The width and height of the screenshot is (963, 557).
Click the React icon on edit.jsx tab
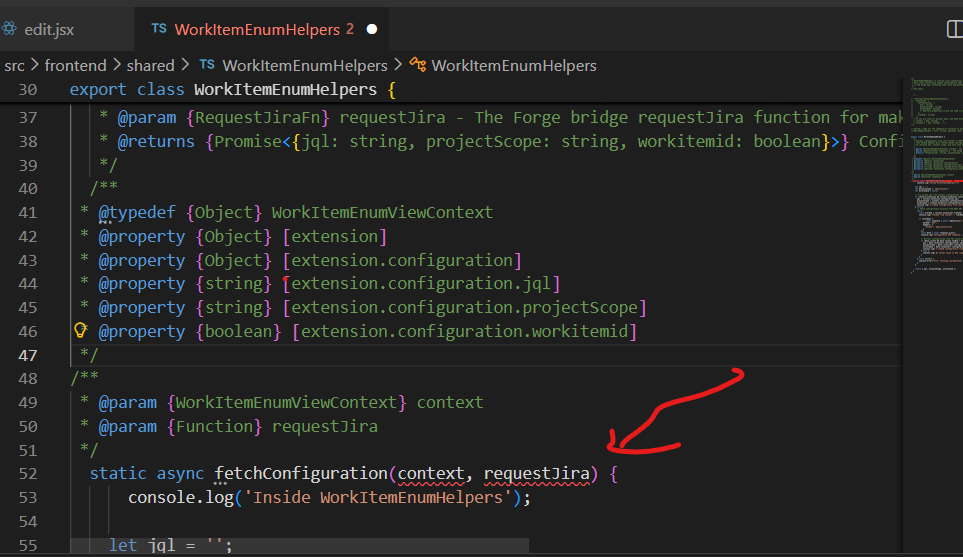[x=9, y=29]
